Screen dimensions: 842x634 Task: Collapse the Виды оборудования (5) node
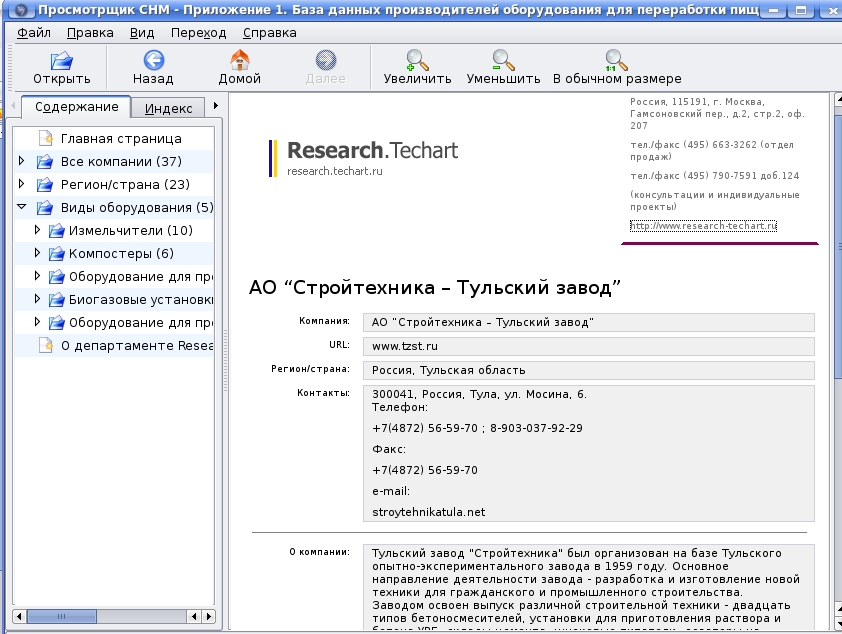pyautogui.click(x=21, y=206)
